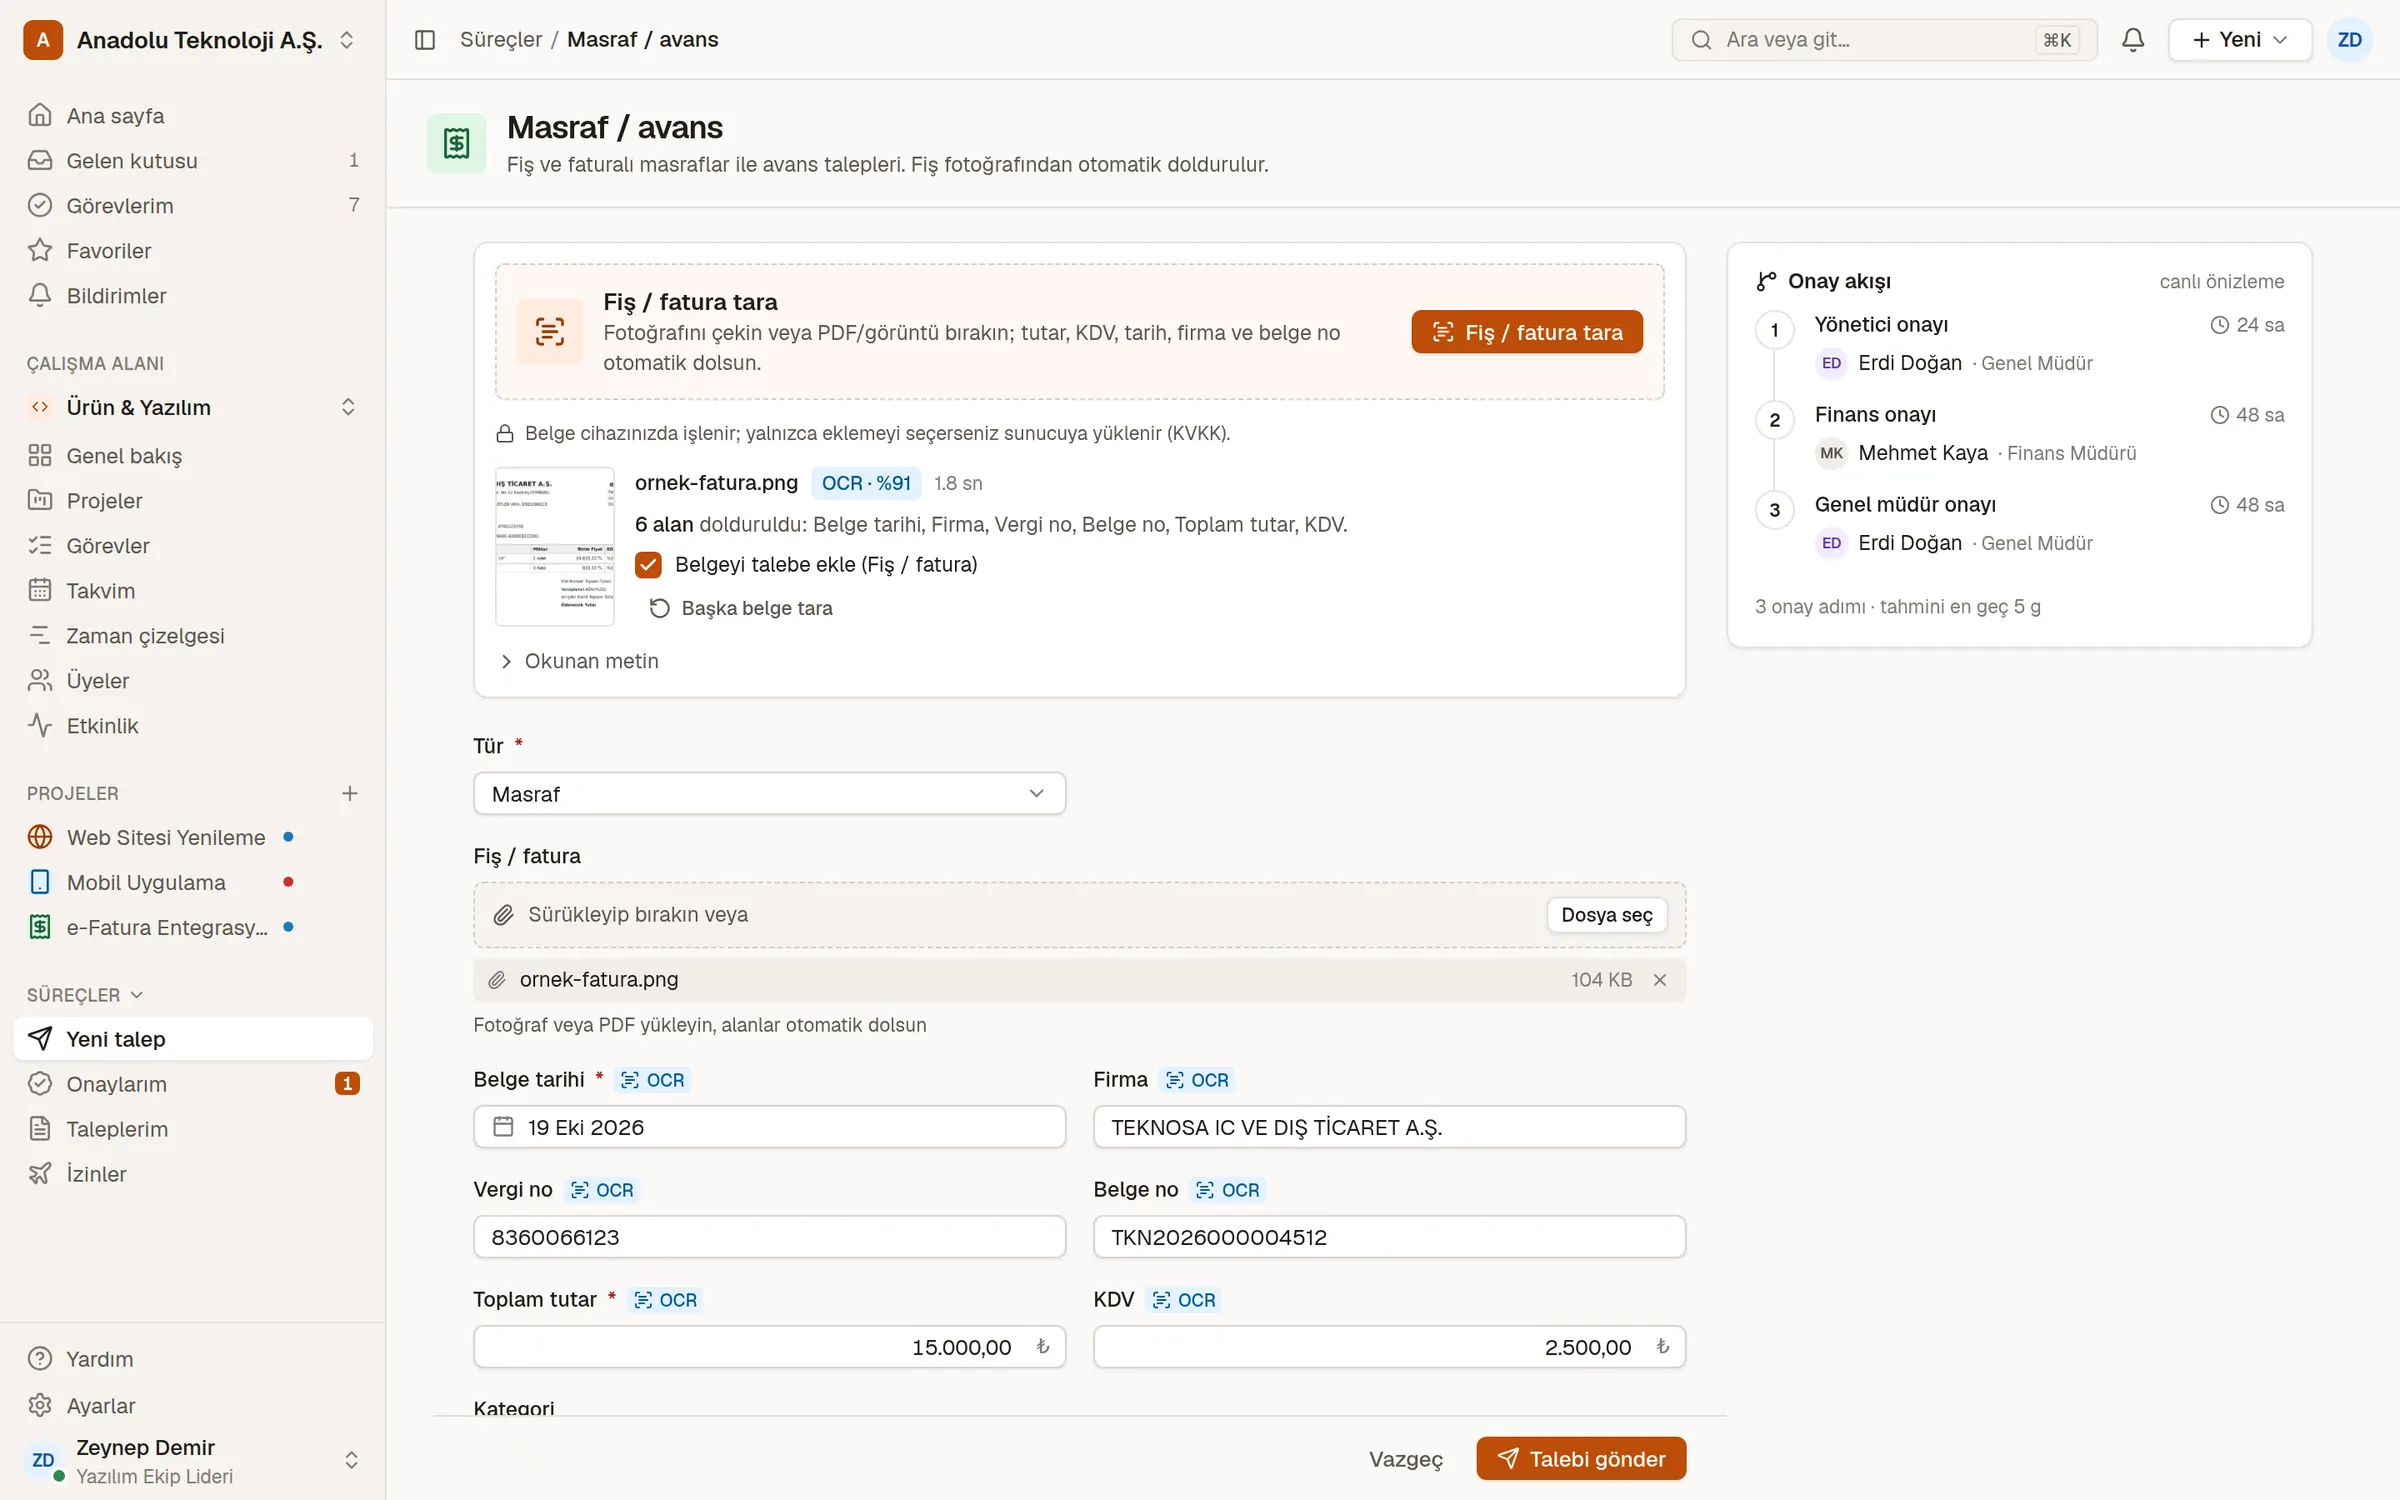Click the calendar icon in Belge tarihi

[x=503, y=1127]
